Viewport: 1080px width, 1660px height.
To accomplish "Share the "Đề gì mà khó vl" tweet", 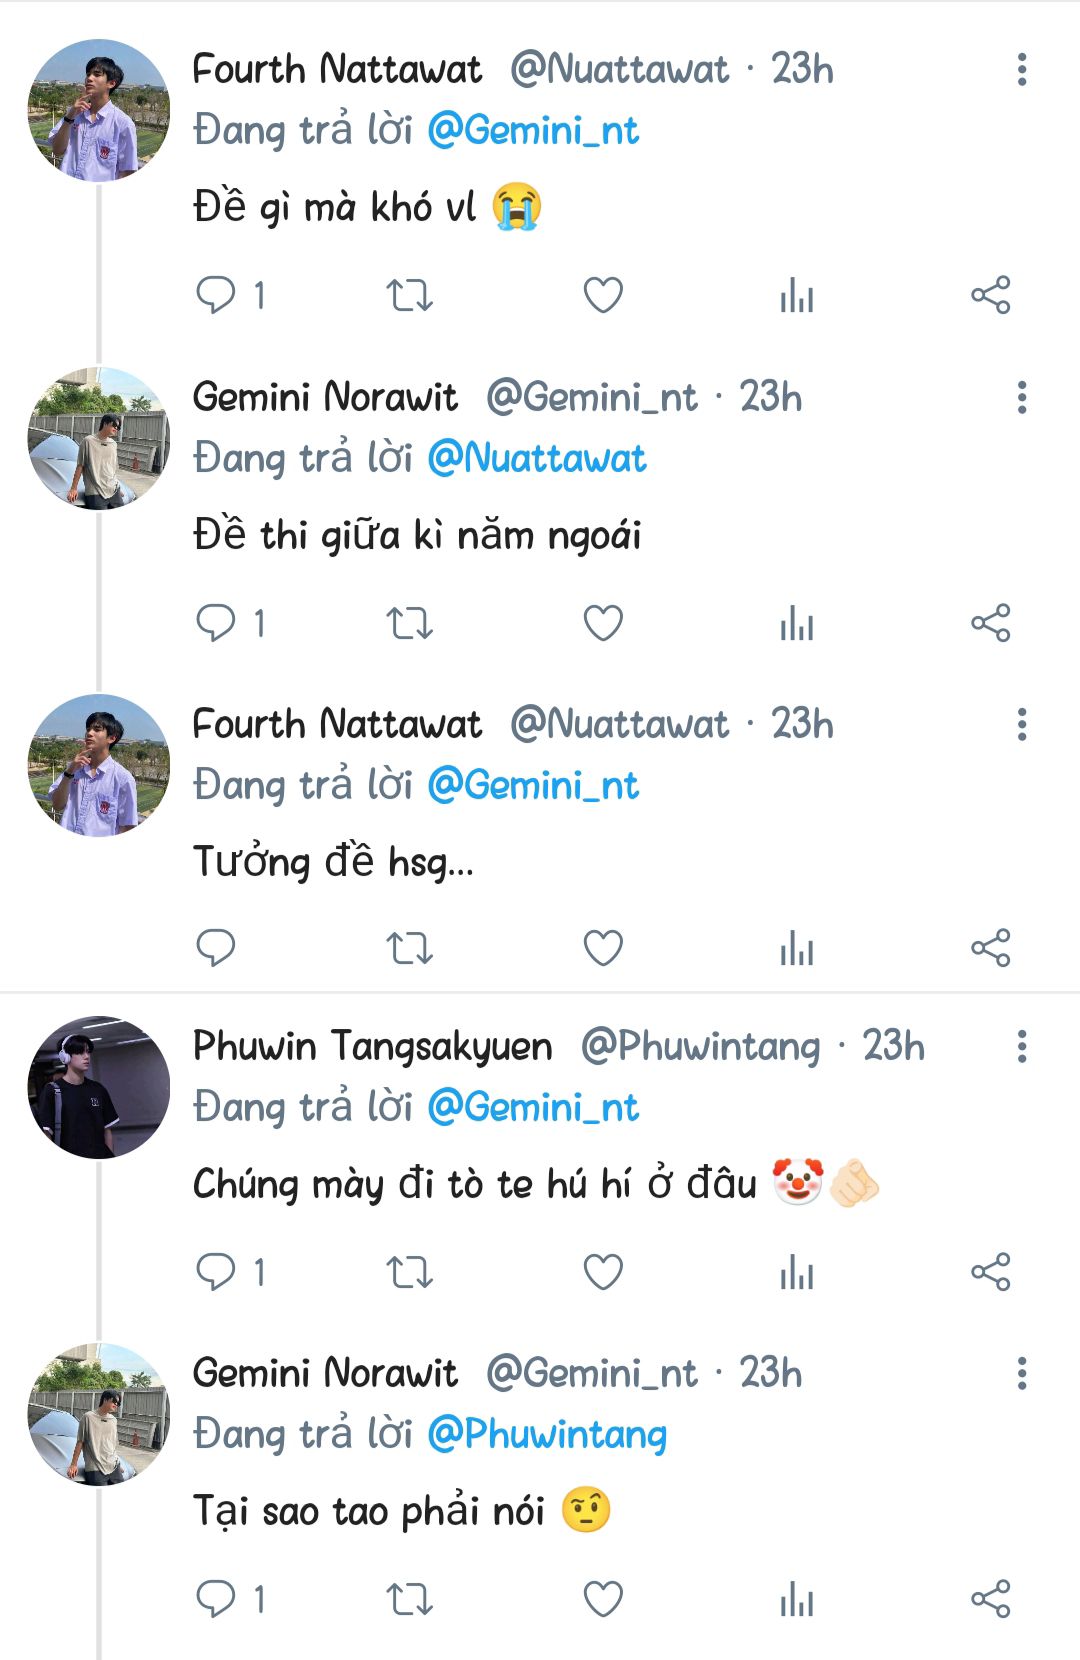I will click(x=990, y=295).
